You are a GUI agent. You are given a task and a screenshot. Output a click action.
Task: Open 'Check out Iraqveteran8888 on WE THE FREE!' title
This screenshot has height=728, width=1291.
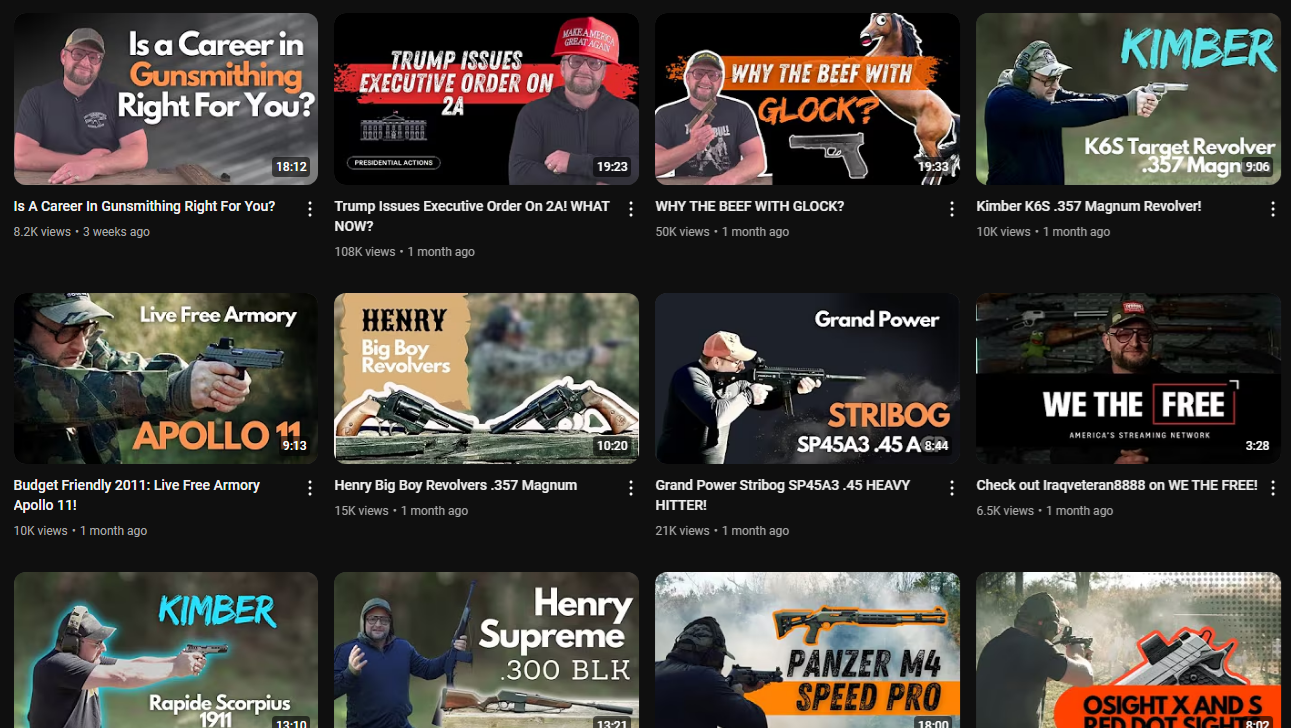point(1116,485)
